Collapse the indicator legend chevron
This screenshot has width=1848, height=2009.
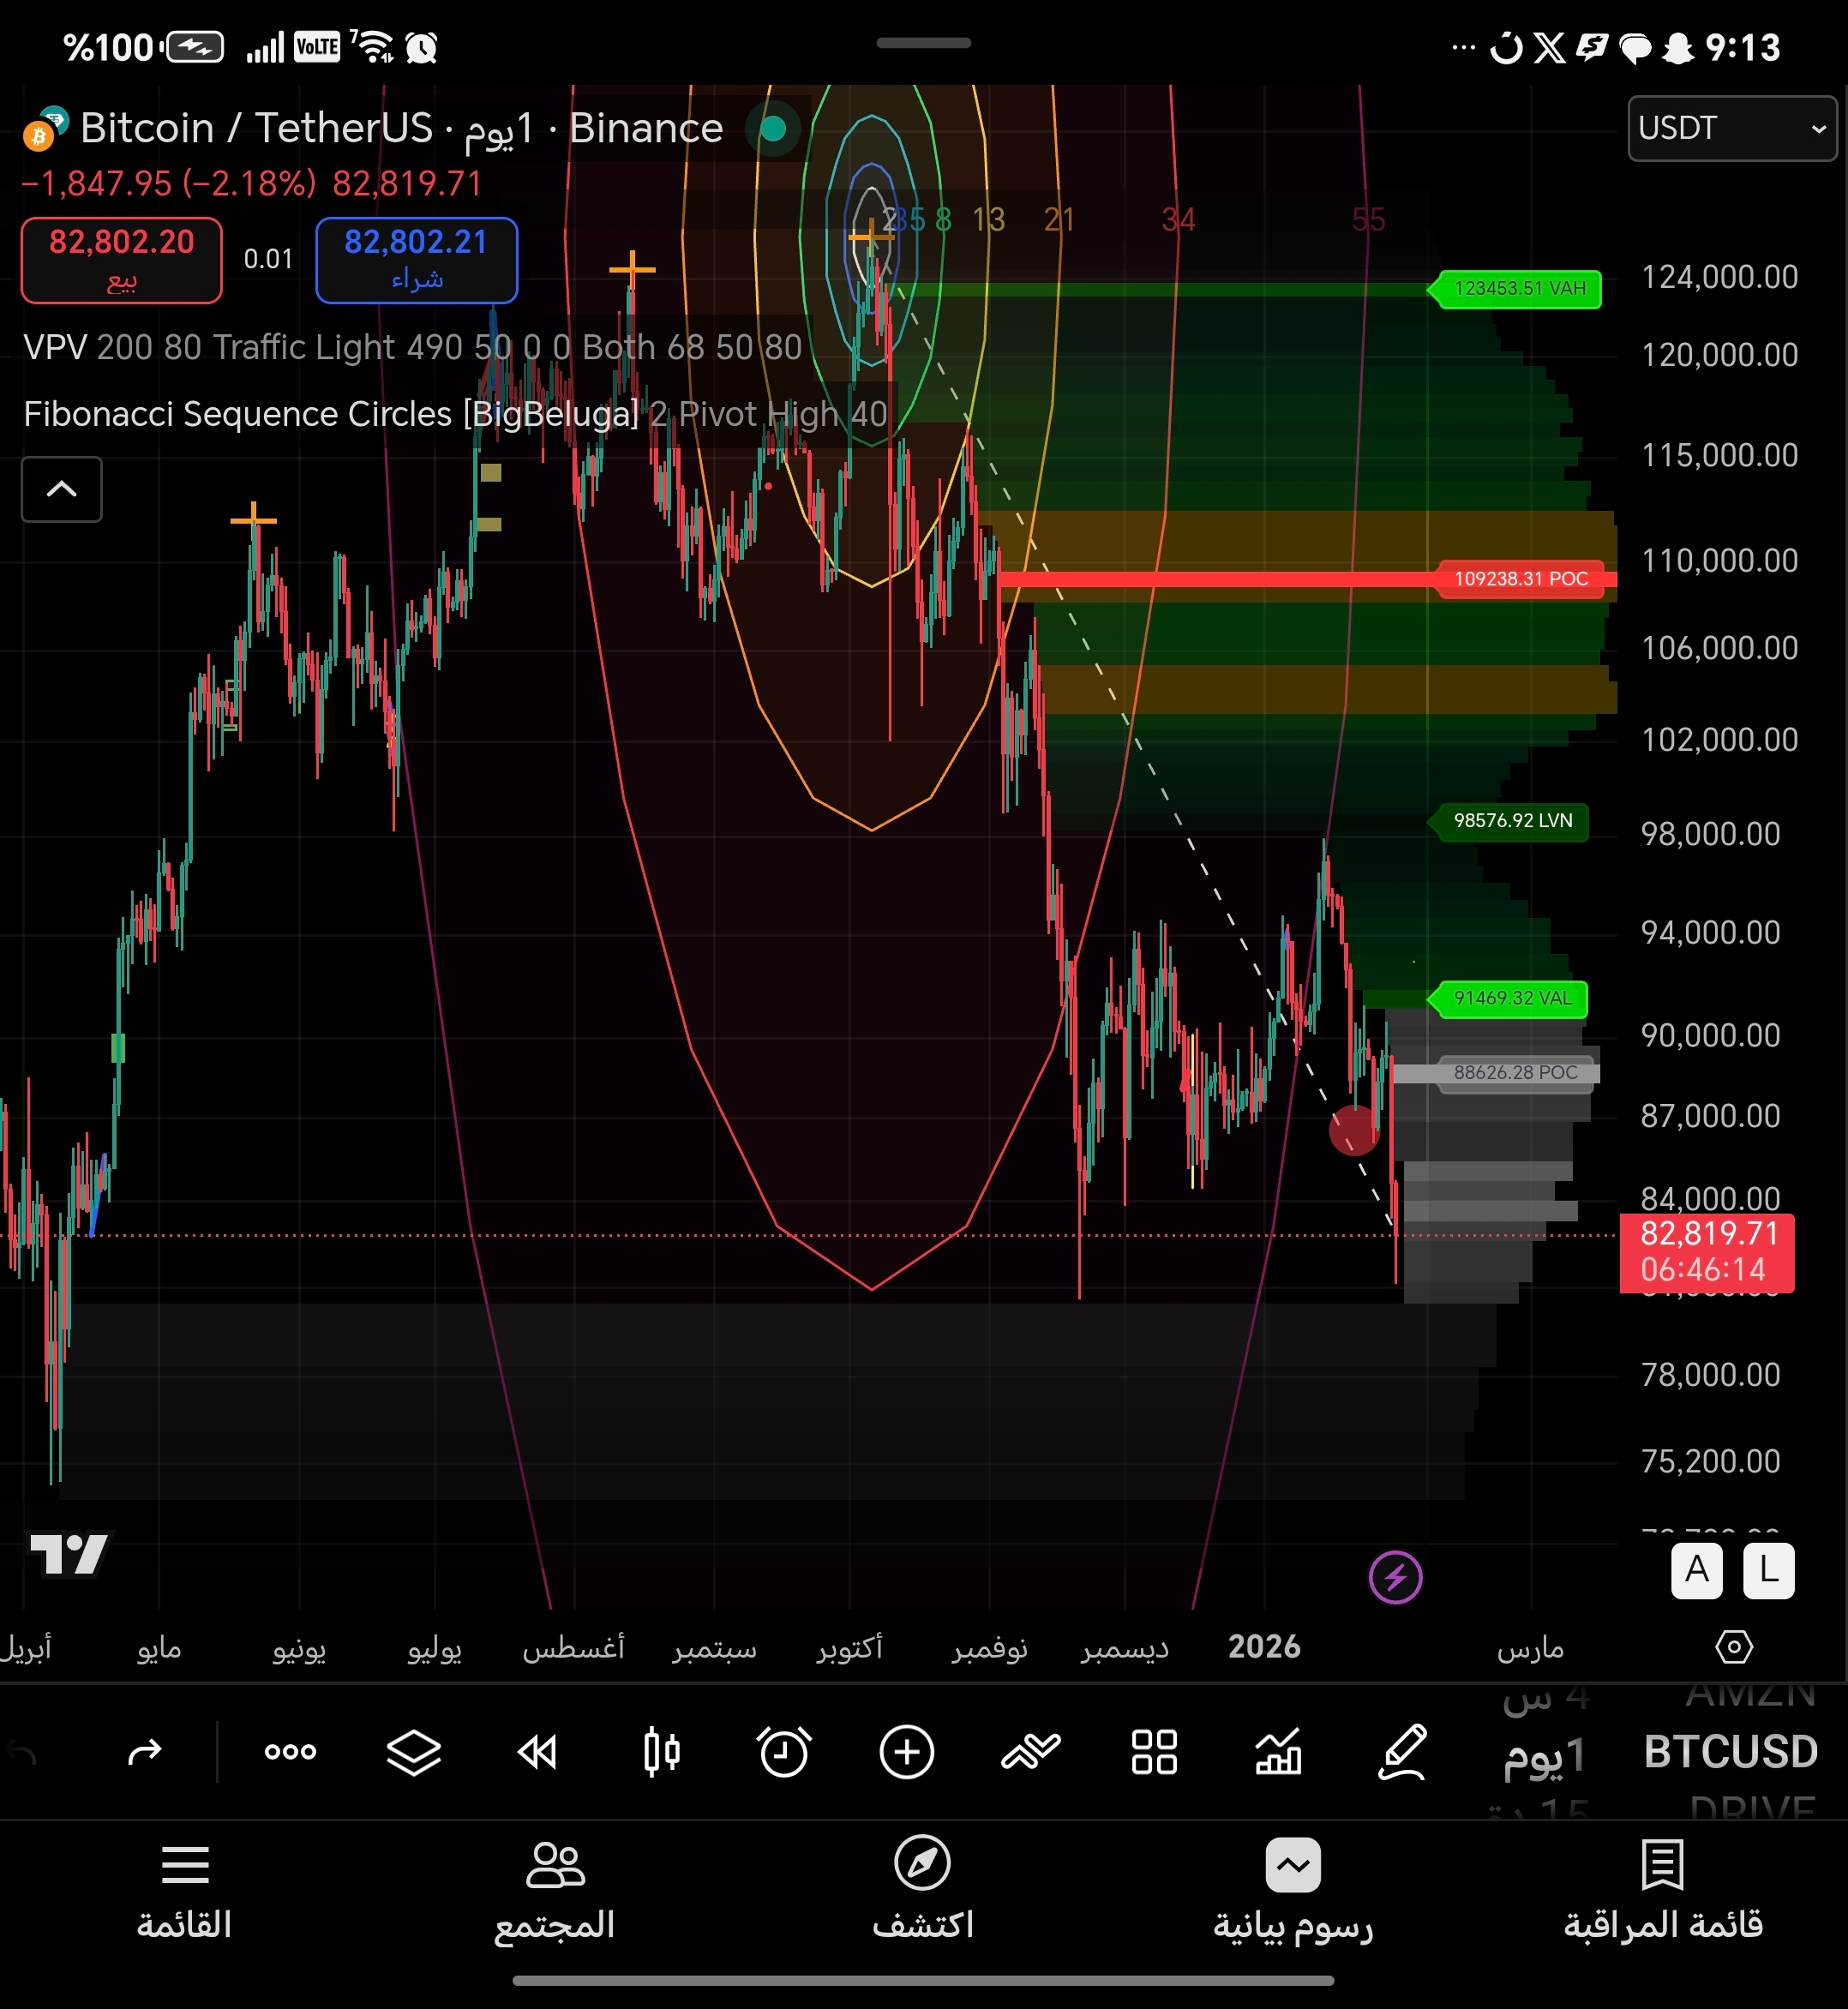(62, 489)
